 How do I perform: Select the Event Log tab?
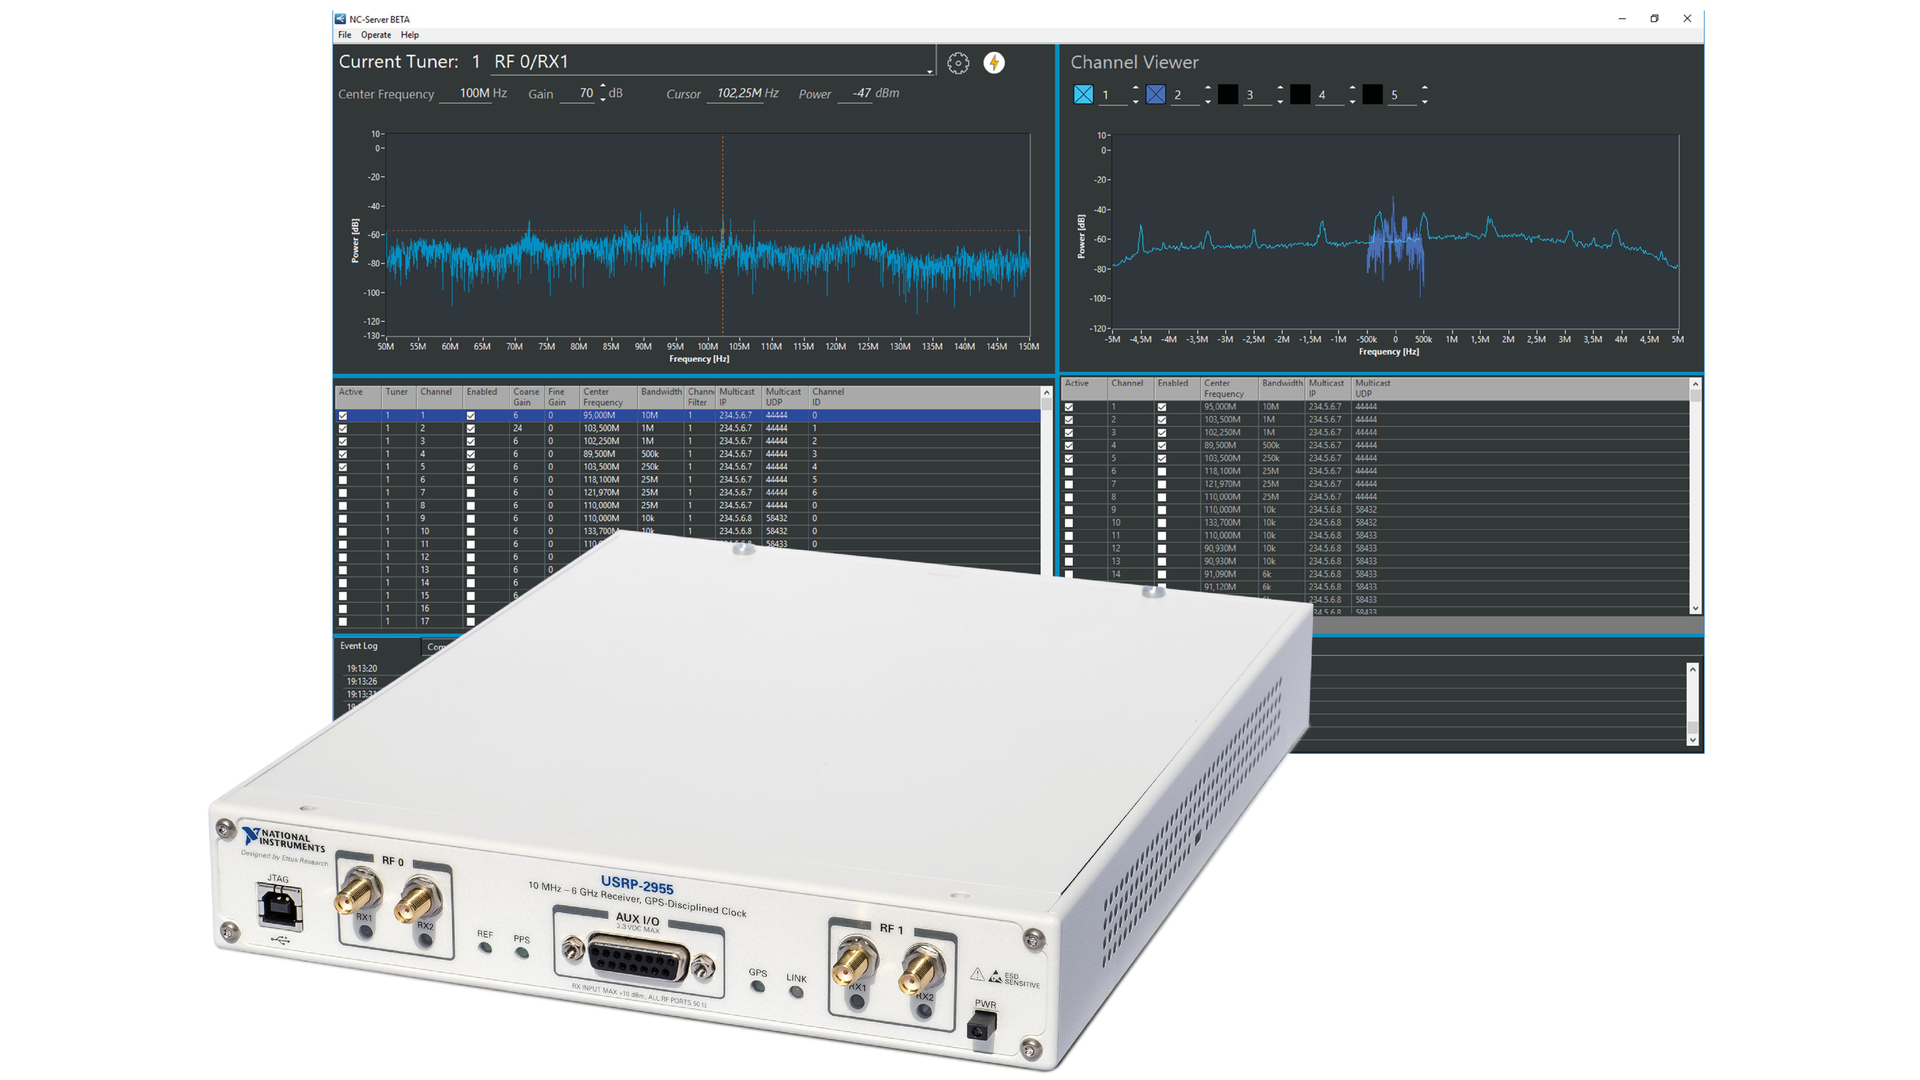[359, 645]
